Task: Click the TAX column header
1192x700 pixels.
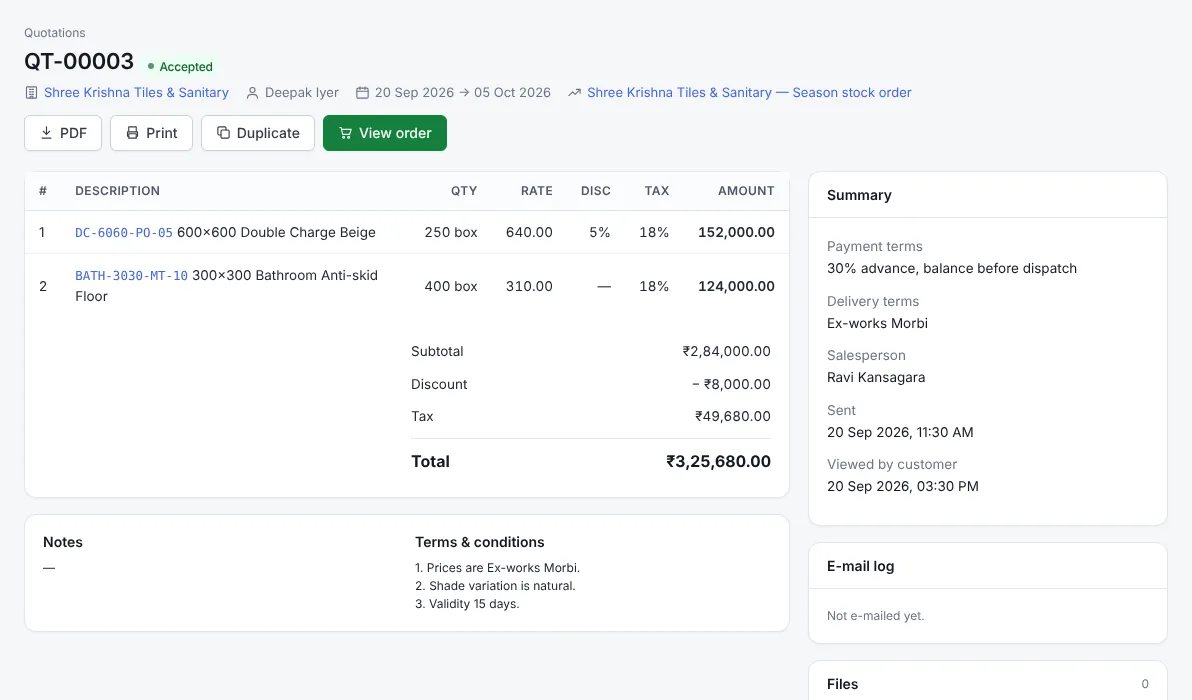Action: [657, 191]
